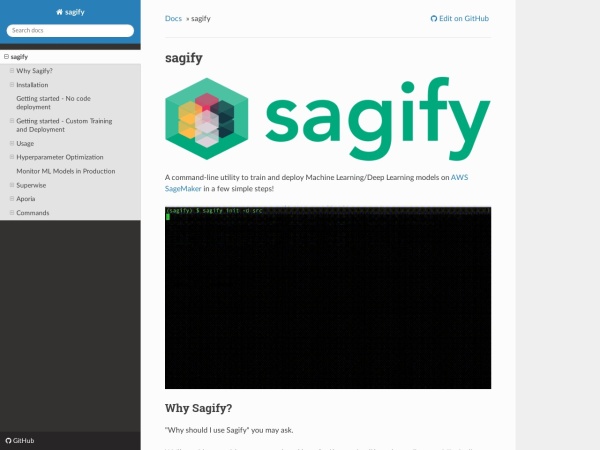Click the Why Sagify? heading

(199, 408)
